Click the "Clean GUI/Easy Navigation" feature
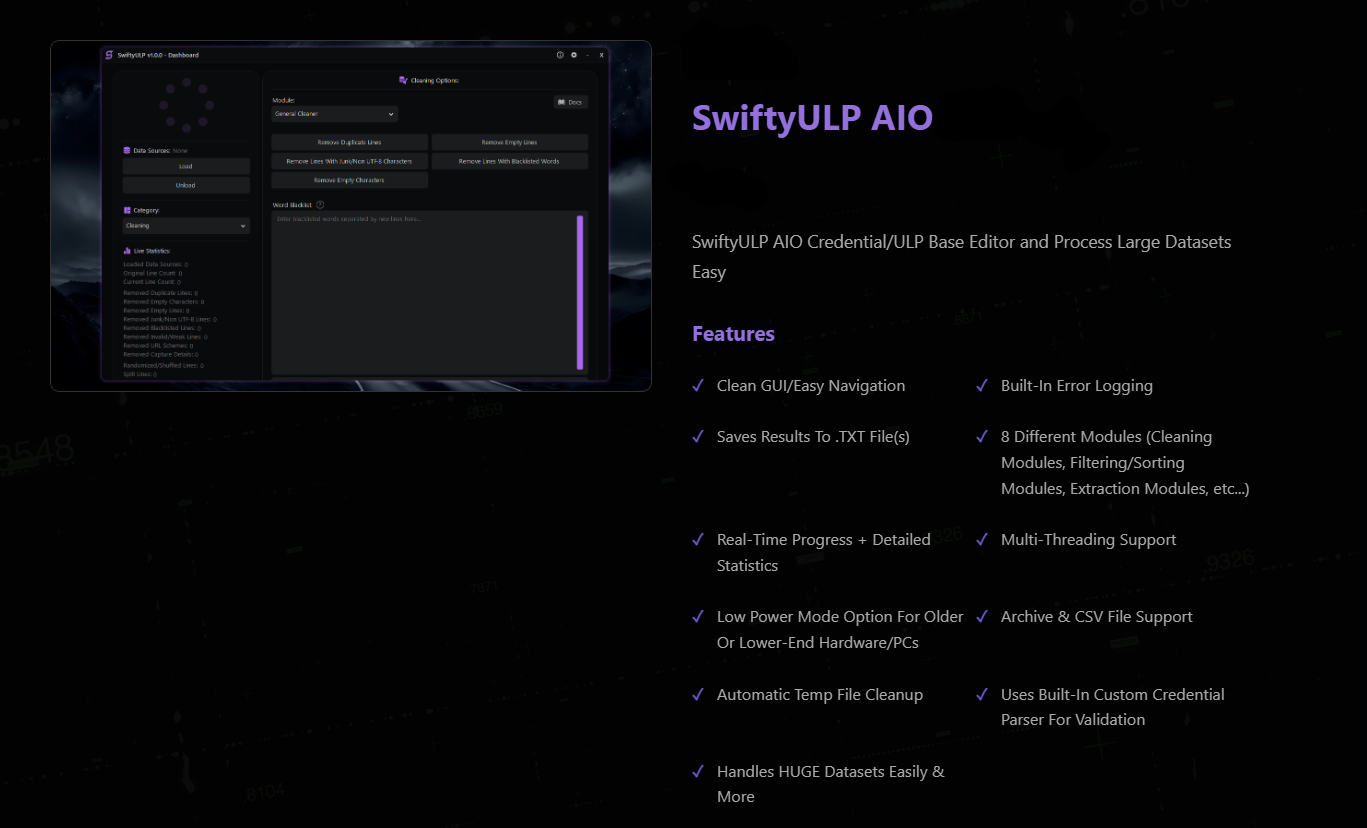Image resolution: width=1367 pixels, height=828 pixels. point(811,386)
